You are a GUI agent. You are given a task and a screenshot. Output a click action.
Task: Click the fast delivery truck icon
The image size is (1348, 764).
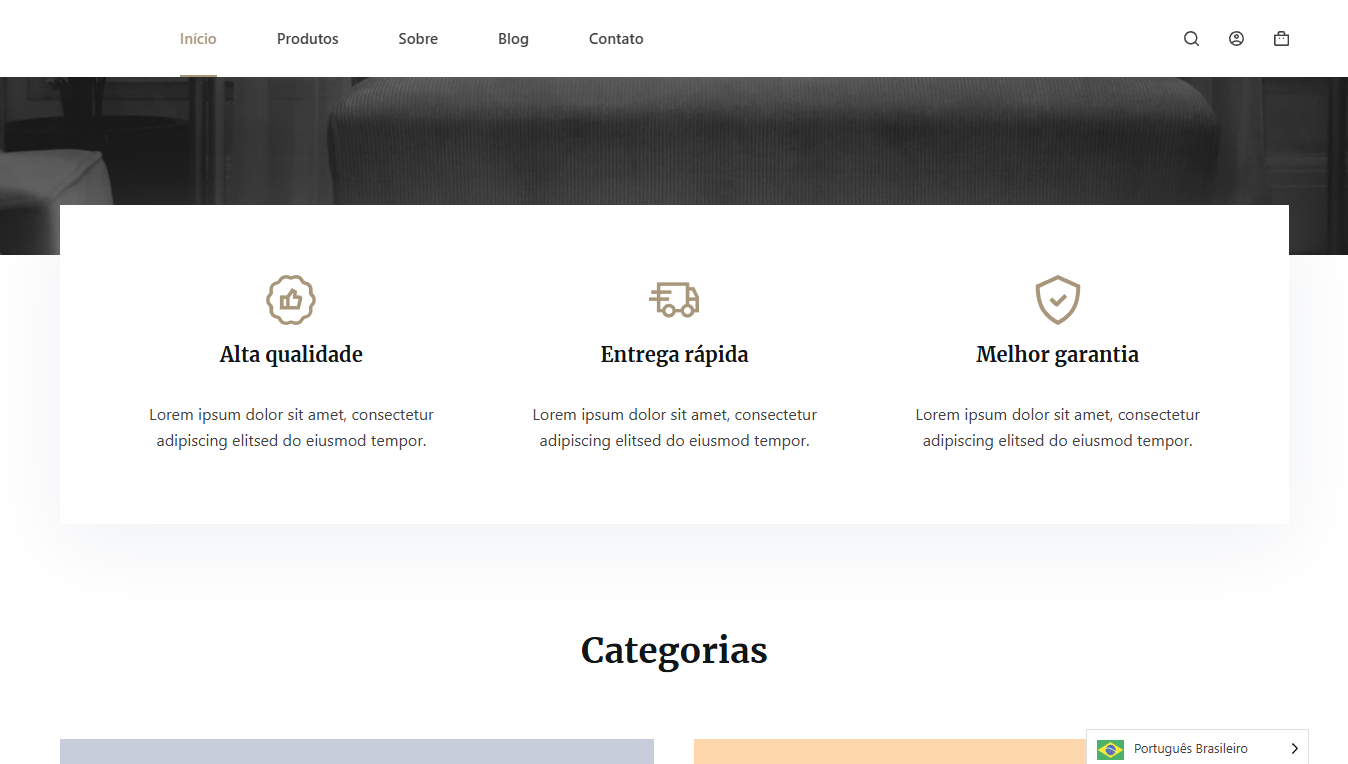coord(674,299)
